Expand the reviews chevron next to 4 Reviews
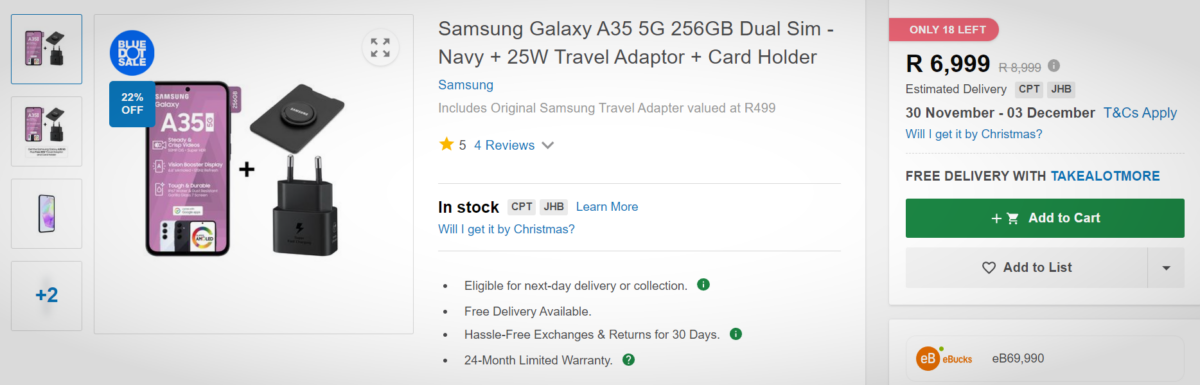This screenshot has height=385, width=1200. (x=547, y=145)
